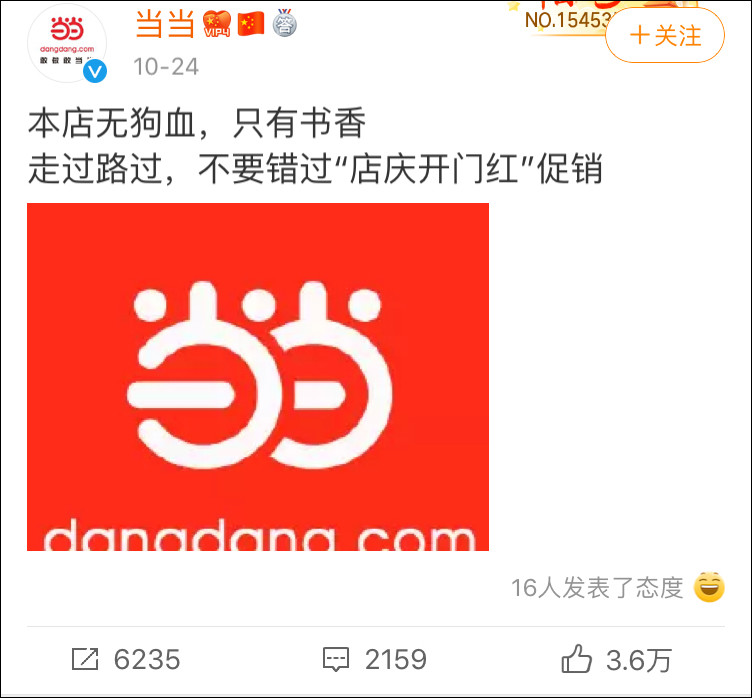Follow 当当 with the 关注 button

[665, 35]
